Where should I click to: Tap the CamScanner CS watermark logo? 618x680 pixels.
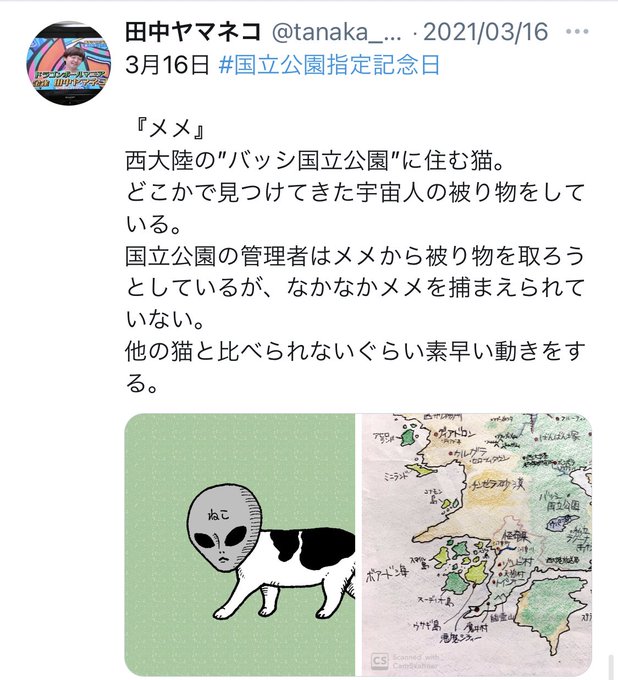pyautogui.click(x=379, y=660)
